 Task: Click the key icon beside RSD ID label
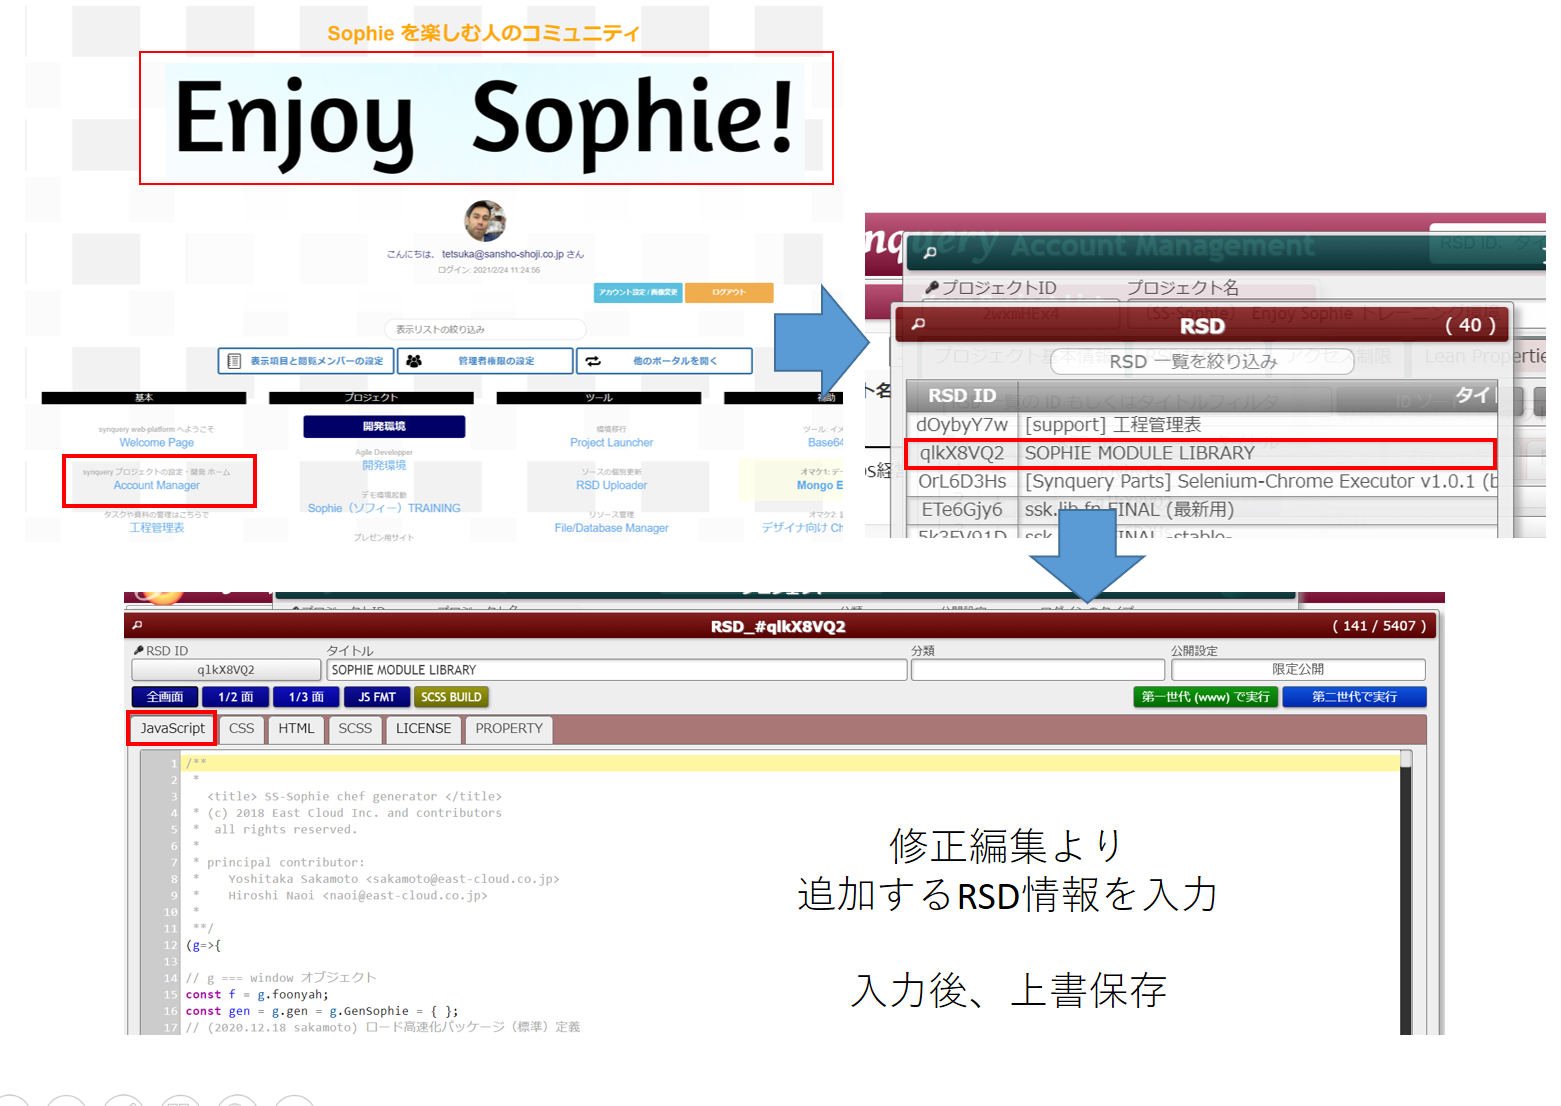click(x=139, y=651)
